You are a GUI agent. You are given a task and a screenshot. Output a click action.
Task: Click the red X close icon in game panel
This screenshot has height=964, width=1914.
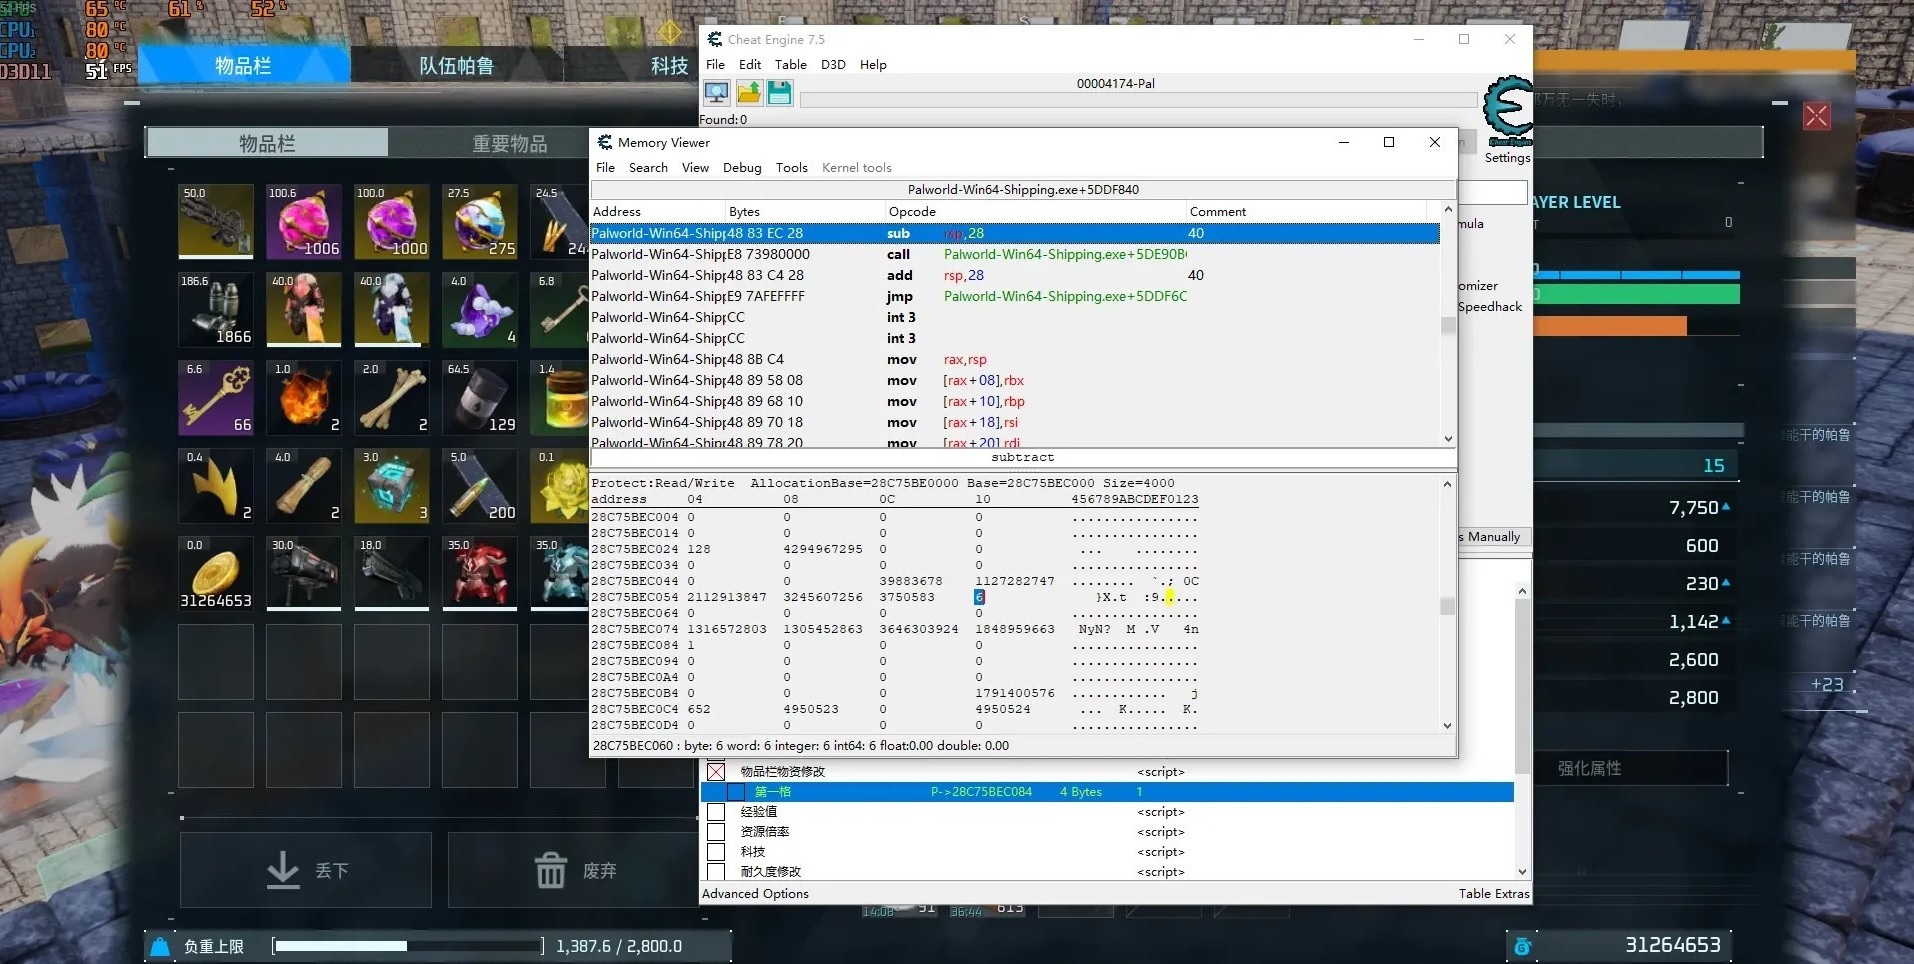pos(1816,116)
